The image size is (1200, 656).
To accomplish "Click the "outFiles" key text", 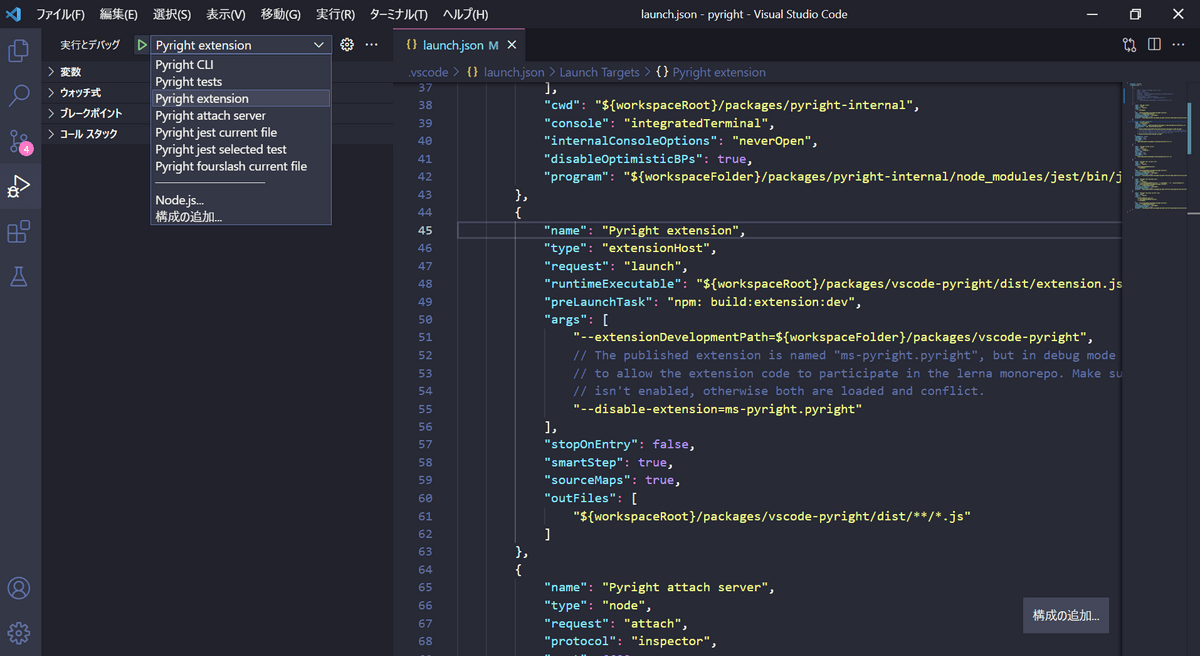I will tap(580, 498).
